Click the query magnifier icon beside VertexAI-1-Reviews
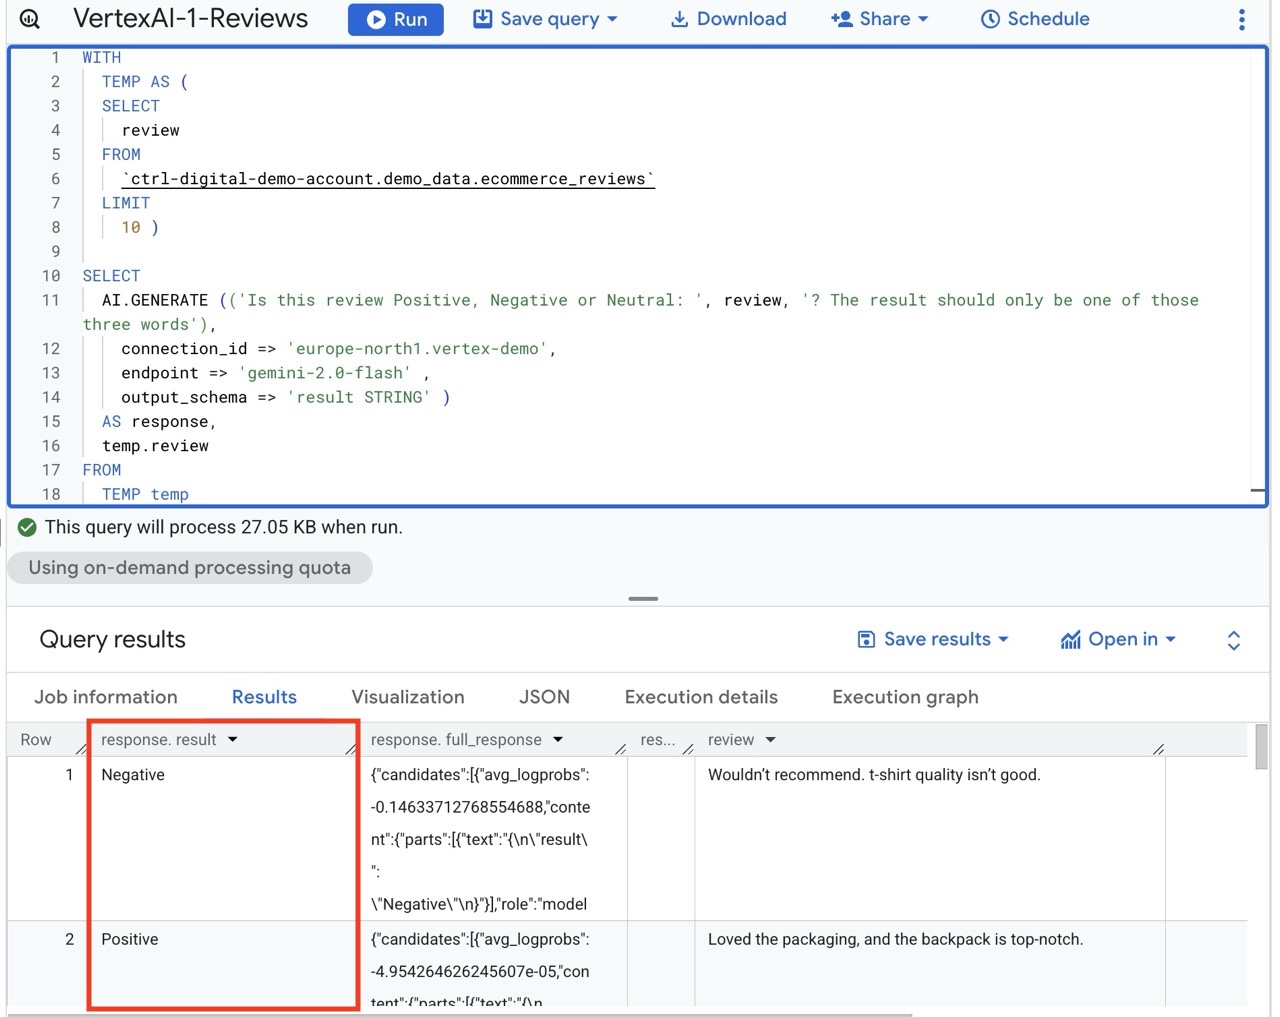Screen dimensions: 1280x1017 [30, 19]
